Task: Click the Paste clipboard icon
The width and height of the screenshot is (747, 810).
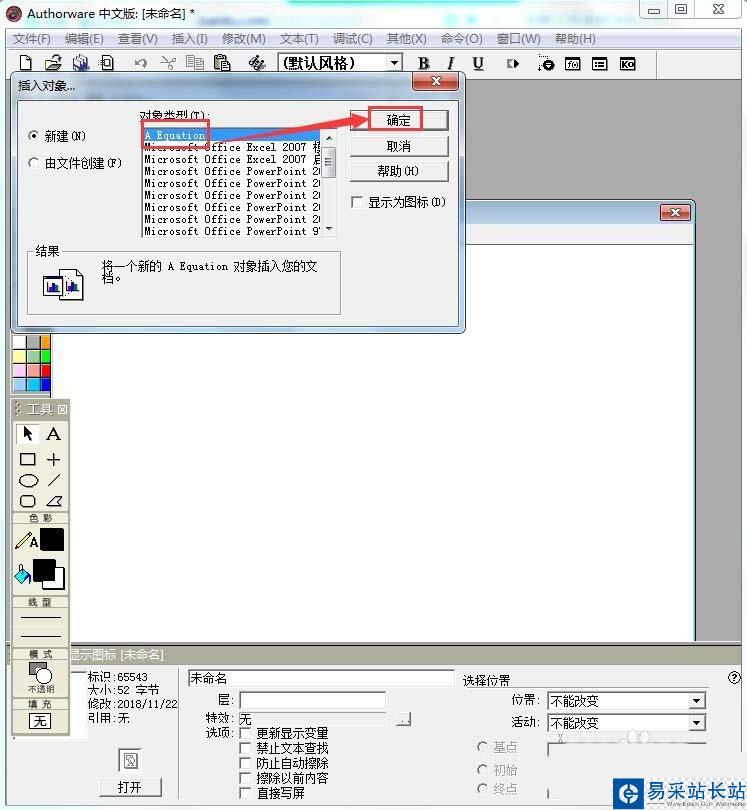Action: [x=222, y=63]
